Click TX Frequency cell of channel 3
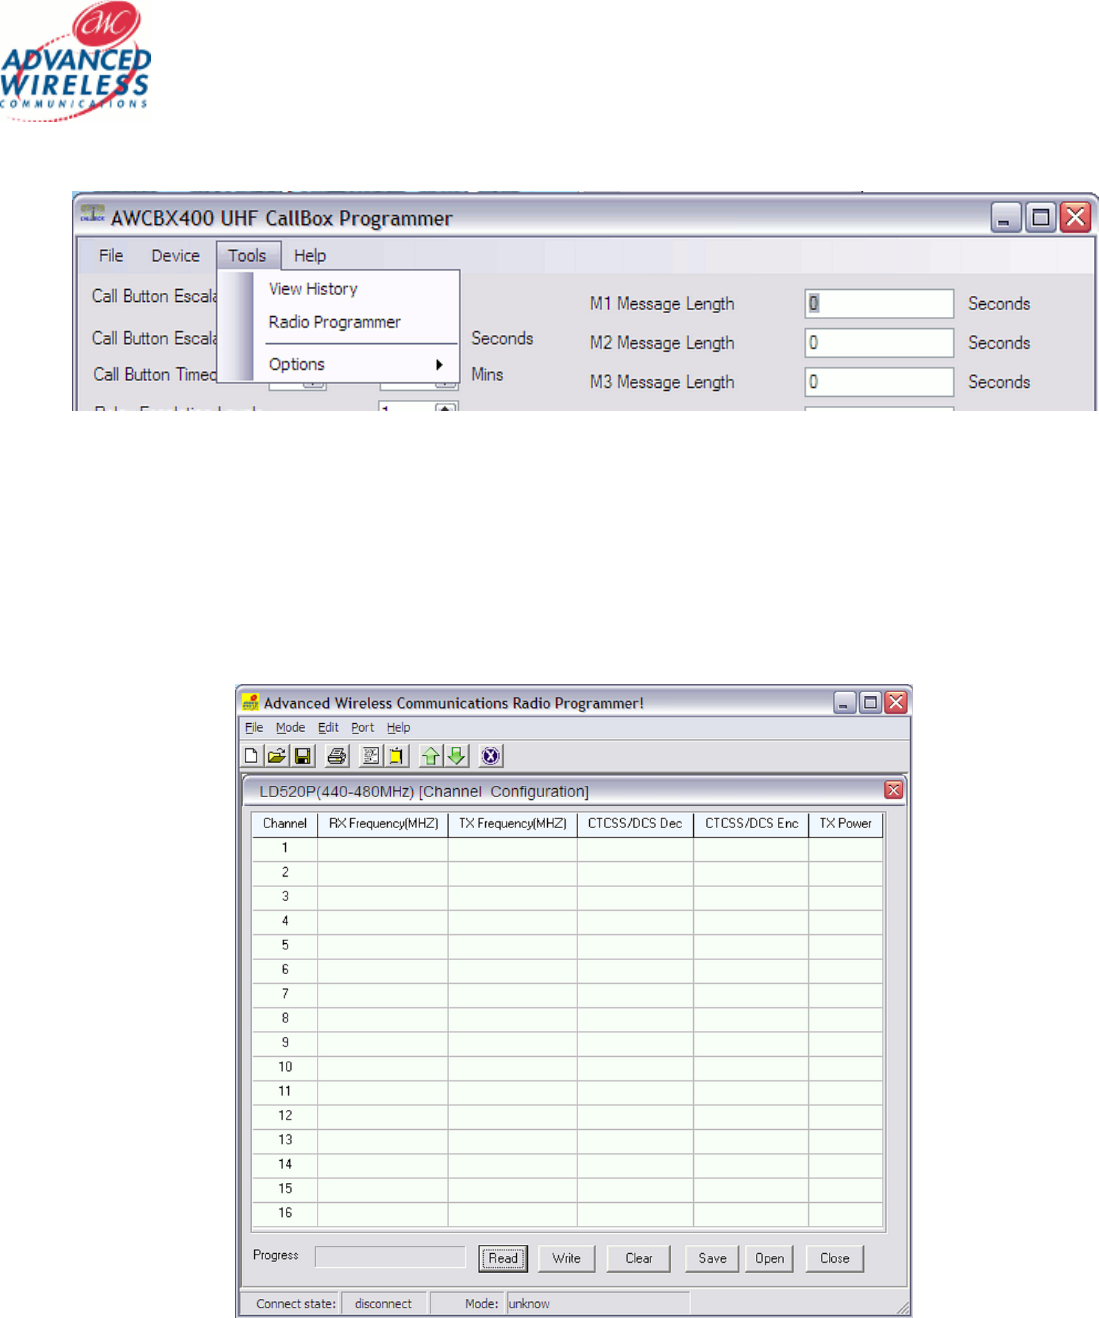Screen dimensions: 1099x1318 pos(513,897)
